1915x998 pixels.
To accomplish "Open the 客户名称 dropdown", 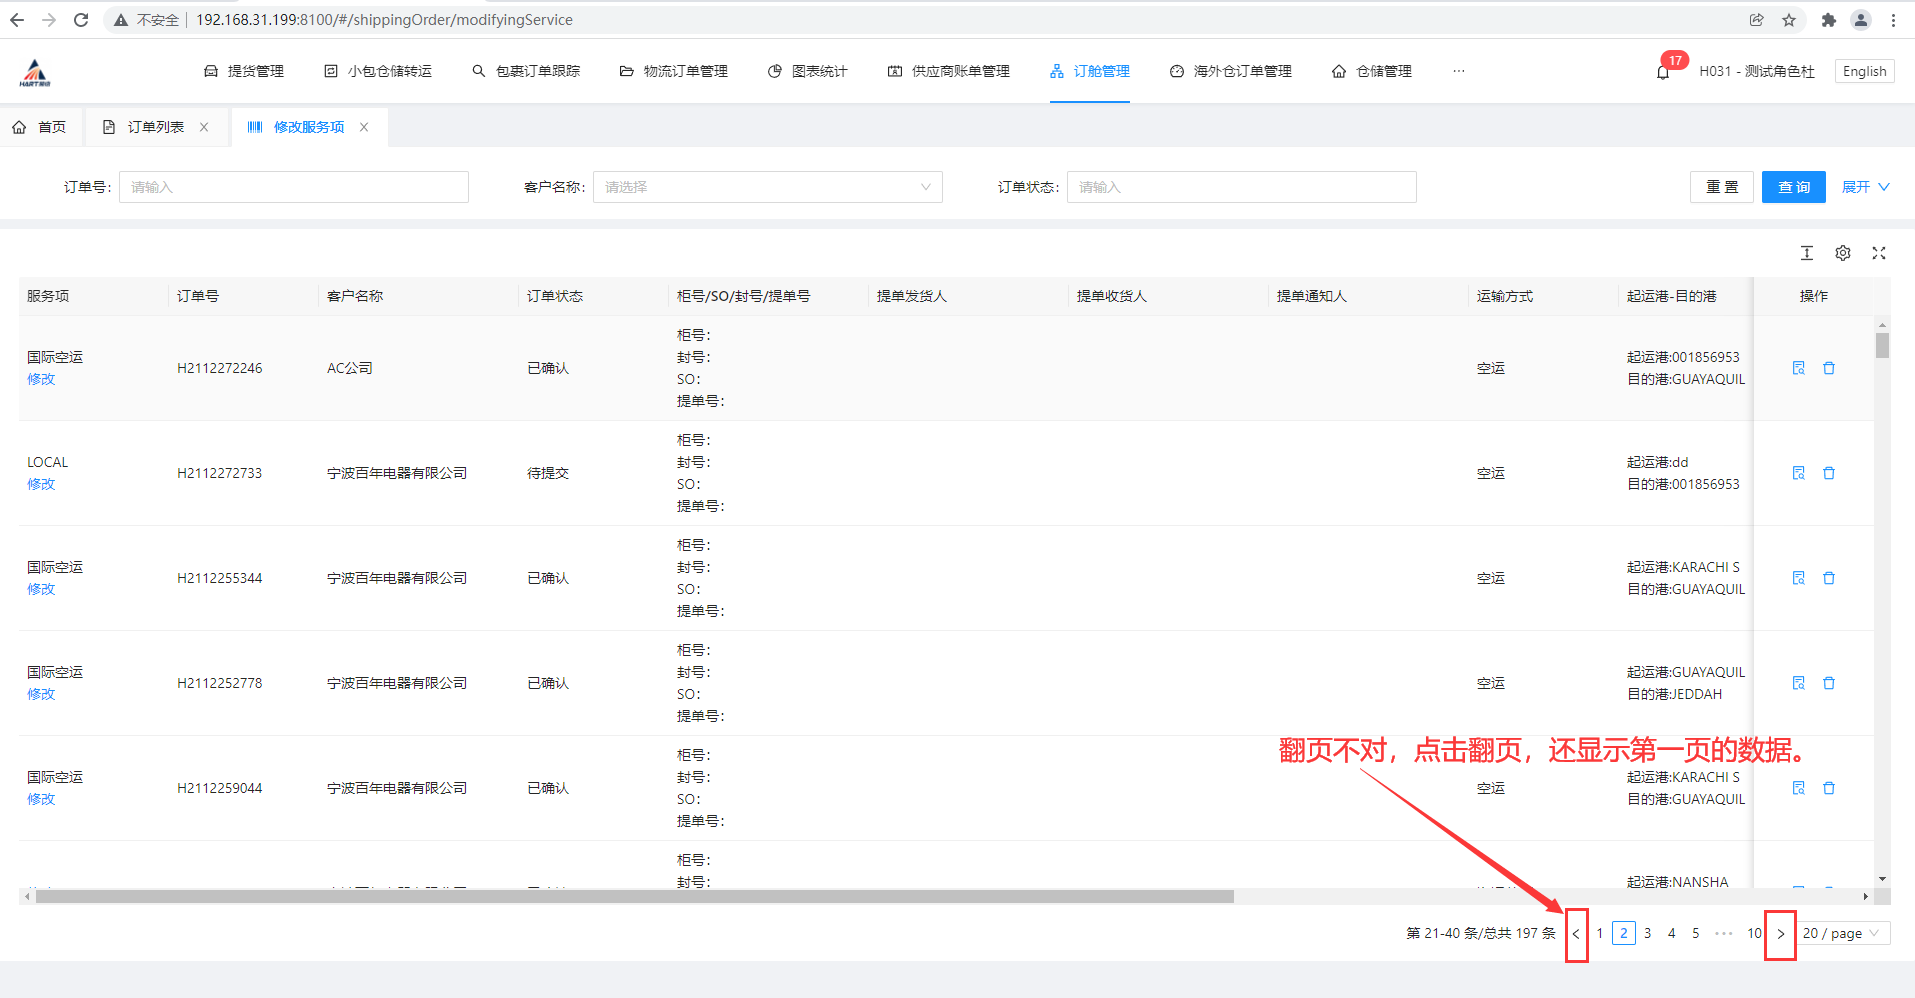I will point(767,187).
